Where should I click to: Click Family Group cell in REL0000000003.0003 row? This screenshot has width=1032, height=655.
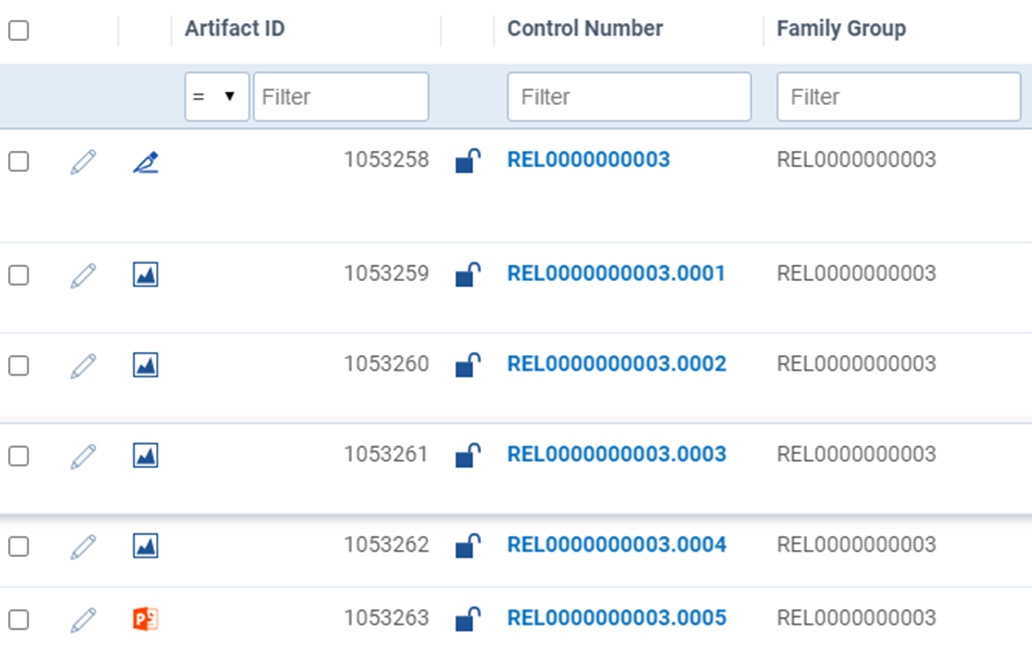pyautogui.click(x=856, y=454)
